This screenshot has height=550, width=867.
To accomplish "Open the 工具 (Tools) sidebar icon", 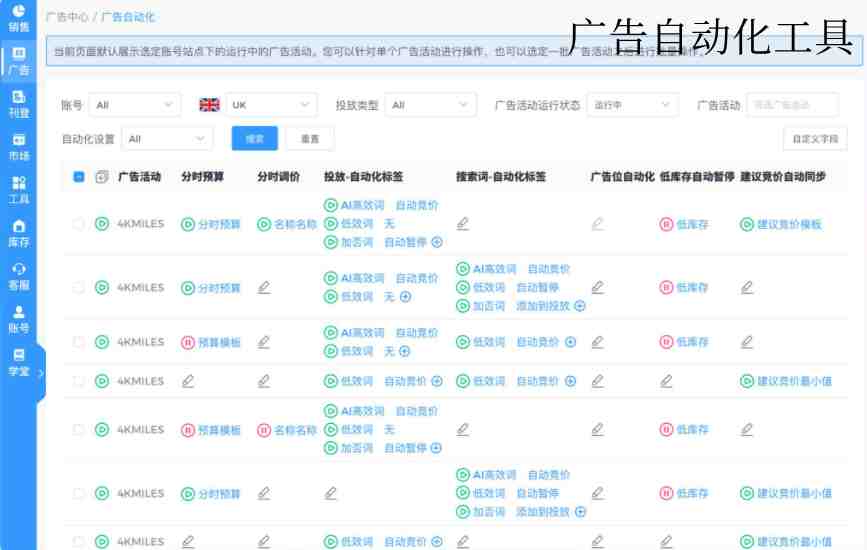I will (18, 189).
